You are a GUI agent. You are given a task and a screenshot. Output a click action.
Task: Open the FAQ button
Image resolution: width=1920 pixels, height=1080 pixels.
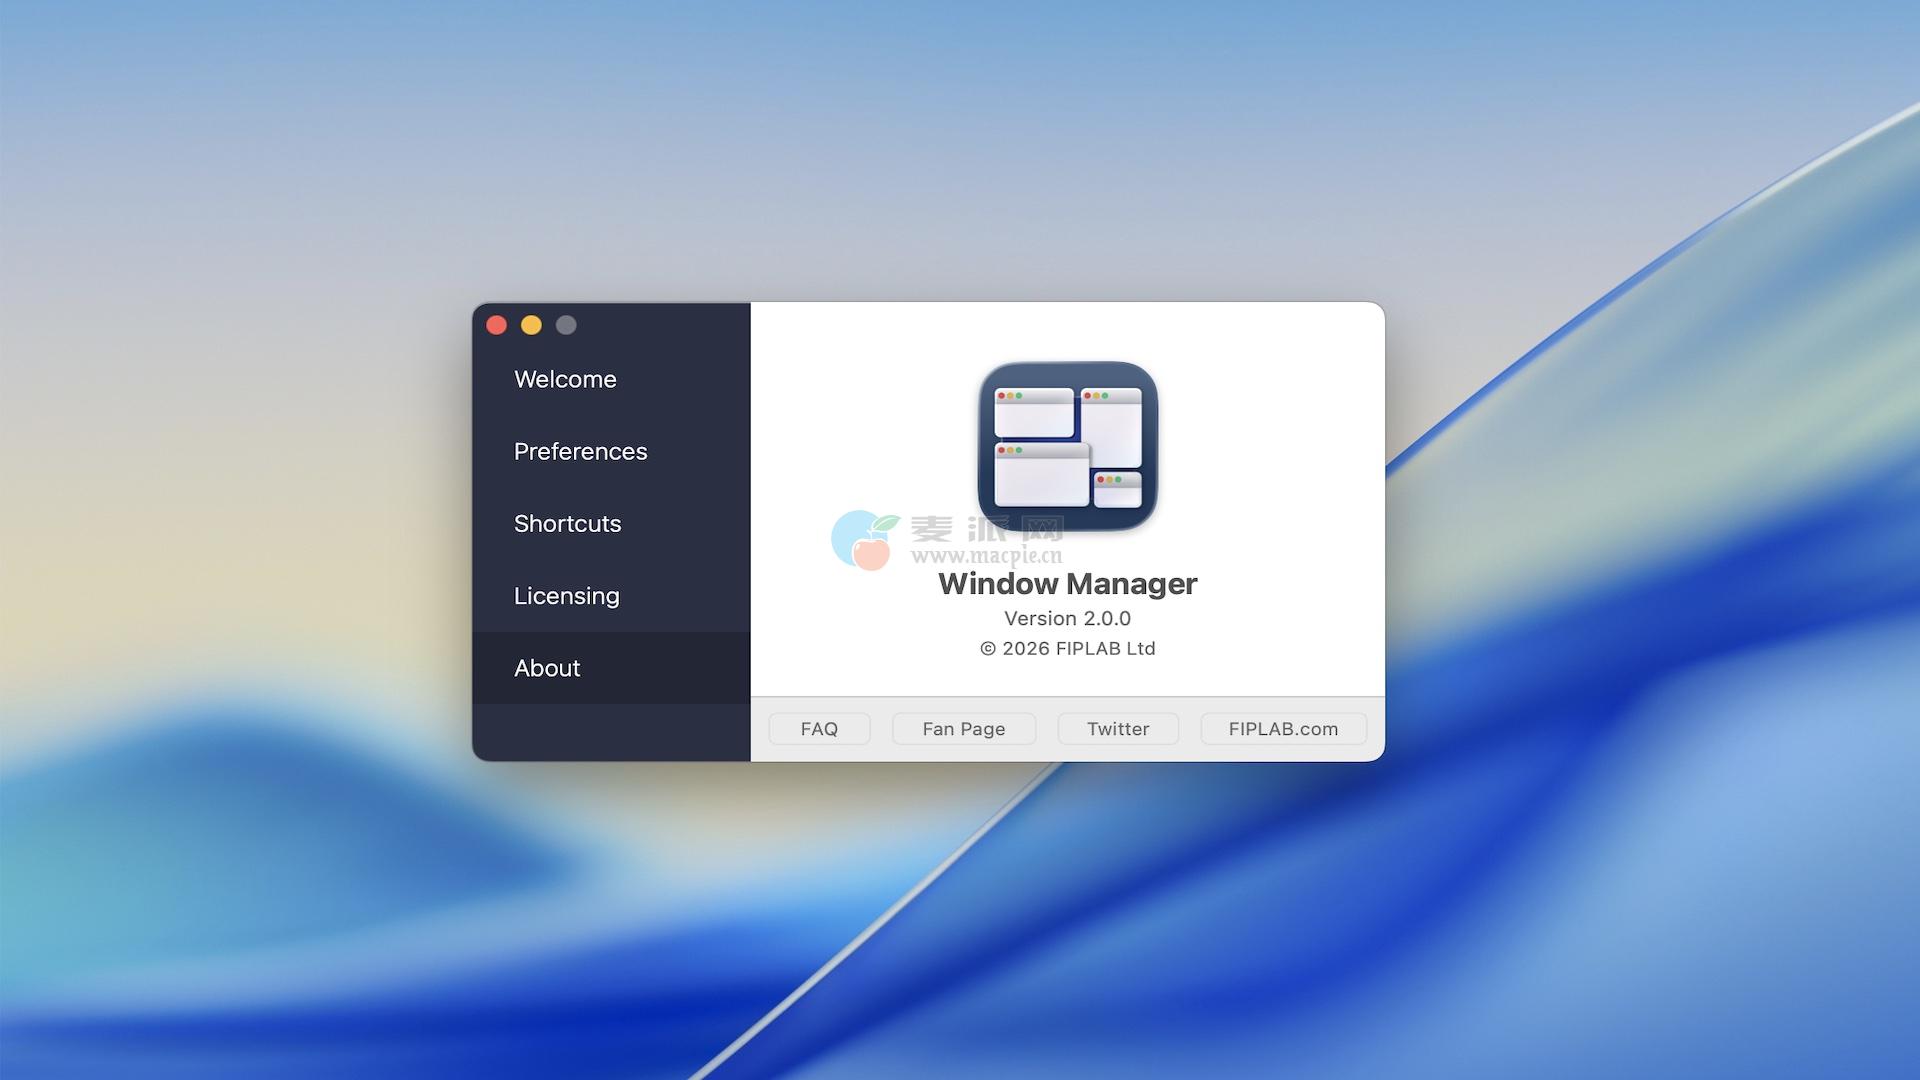tap(819, 729)
